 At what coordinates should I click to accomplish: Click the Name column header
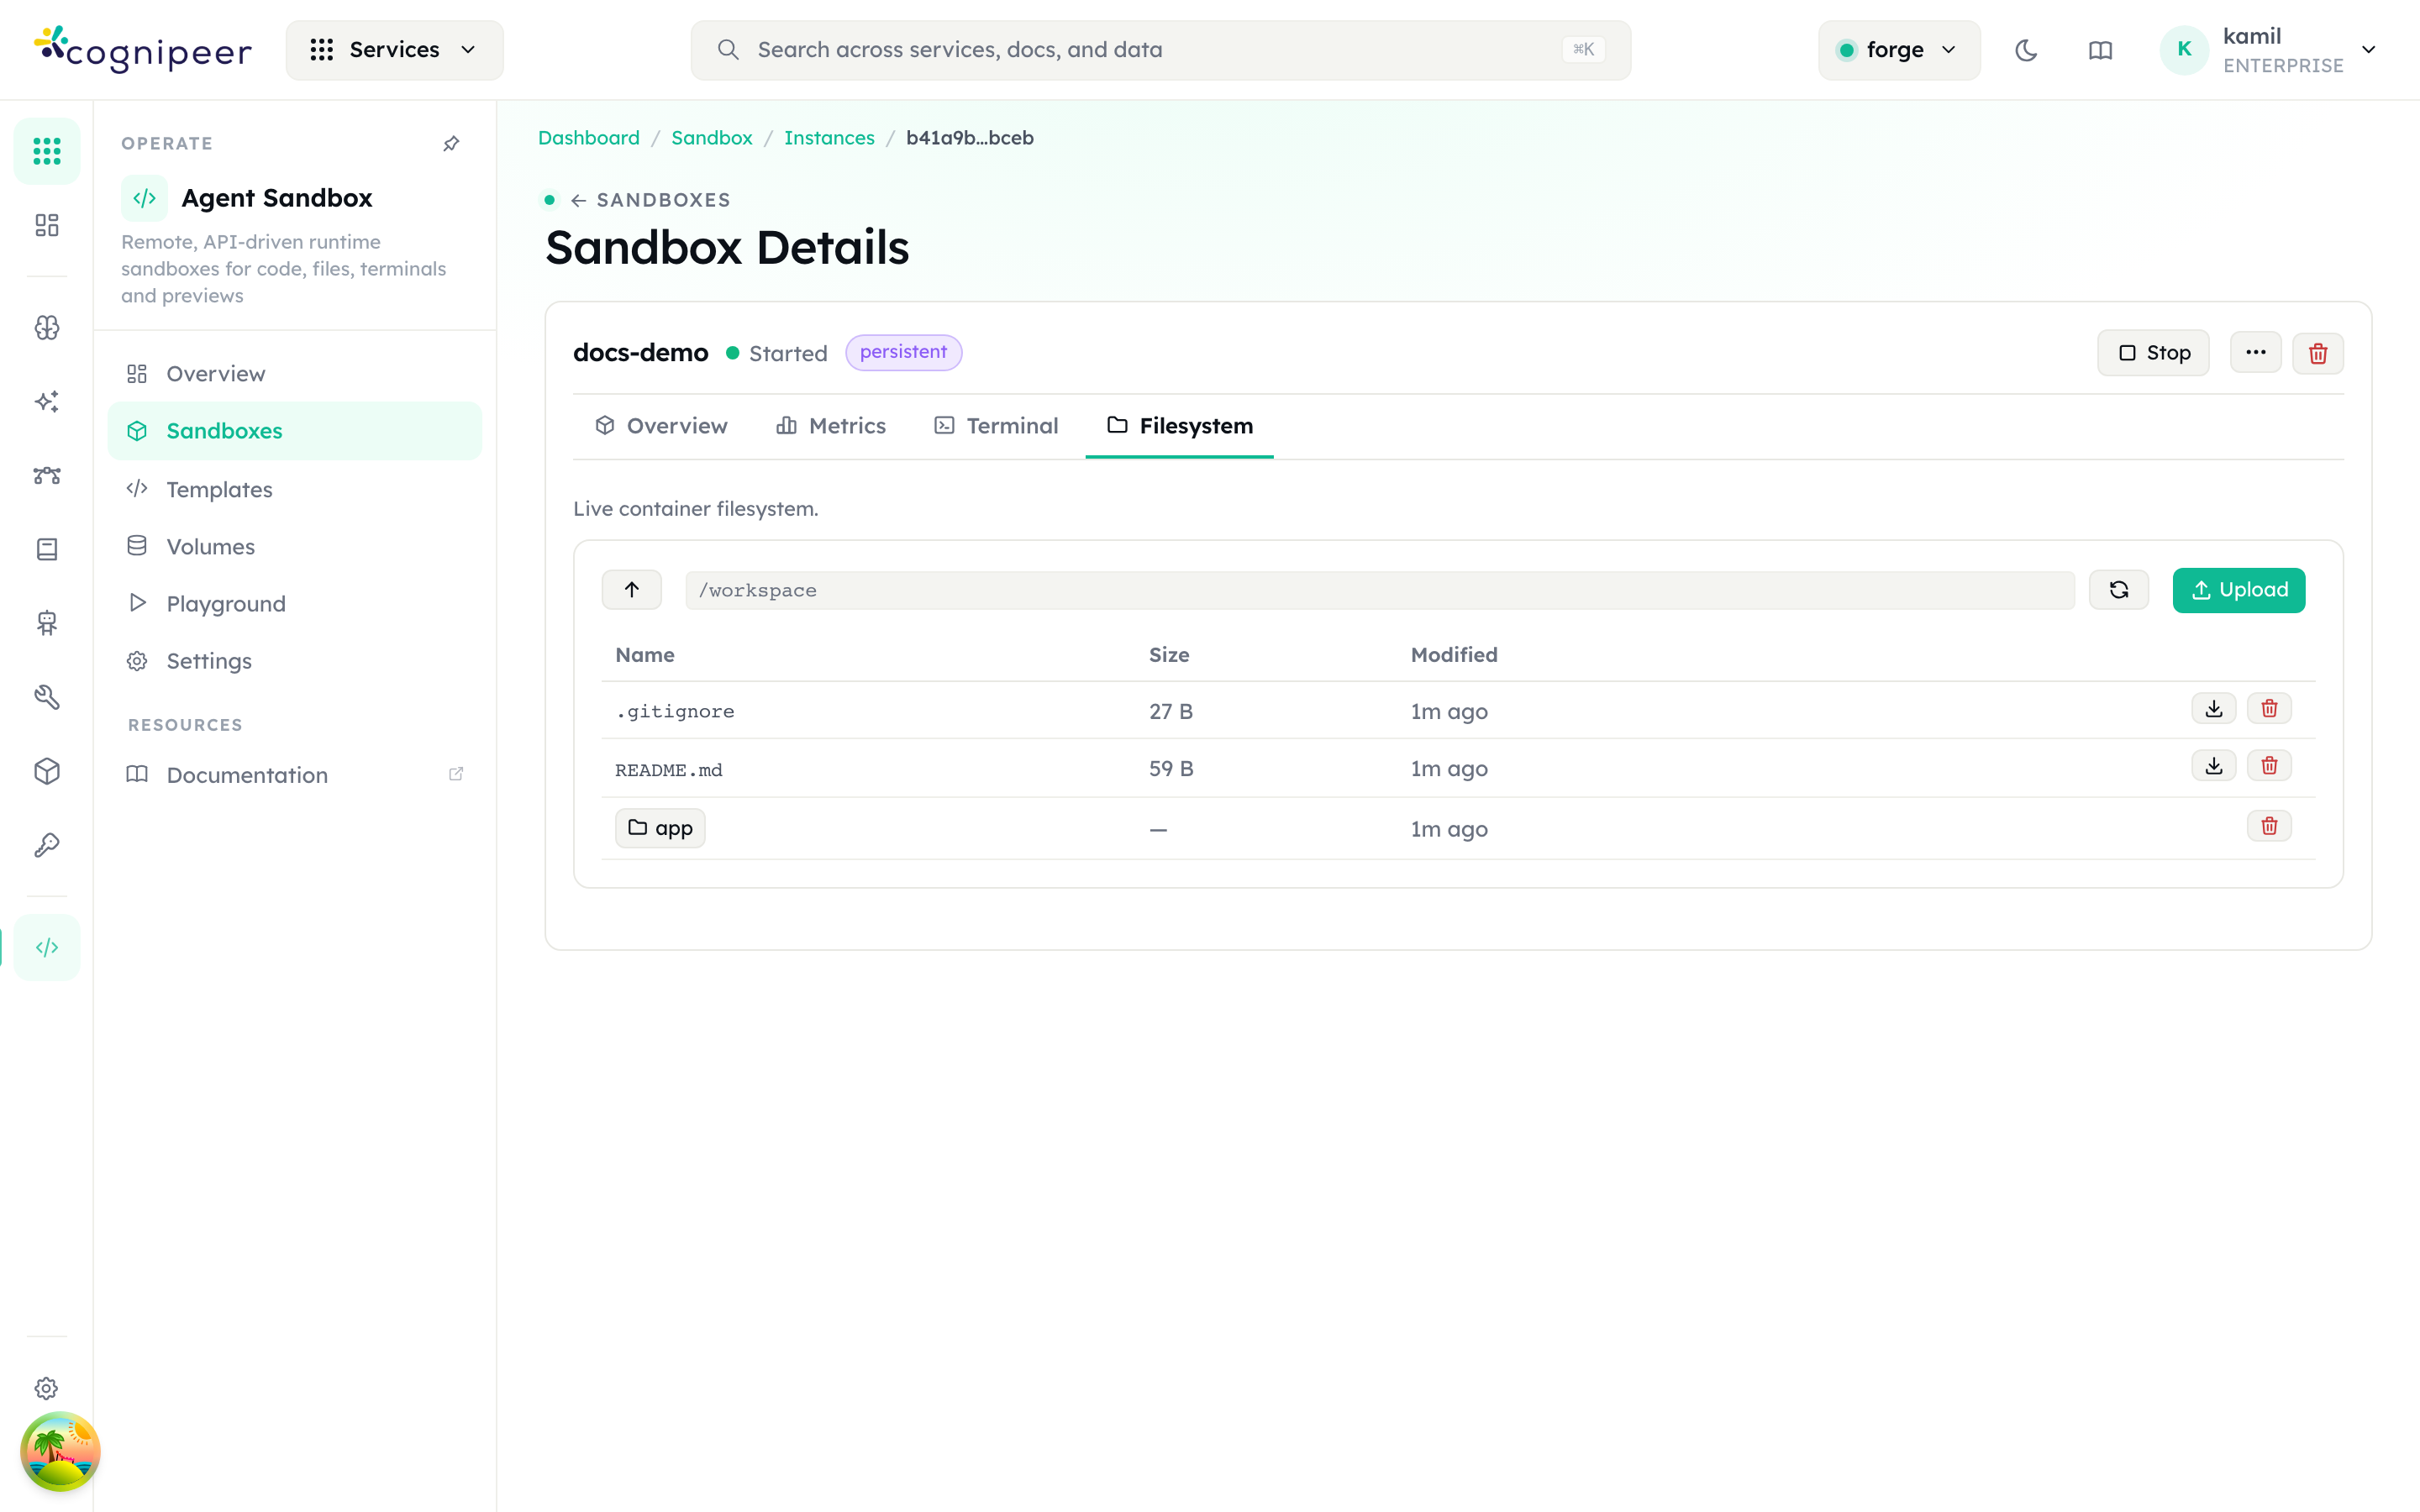click(645, 655)
